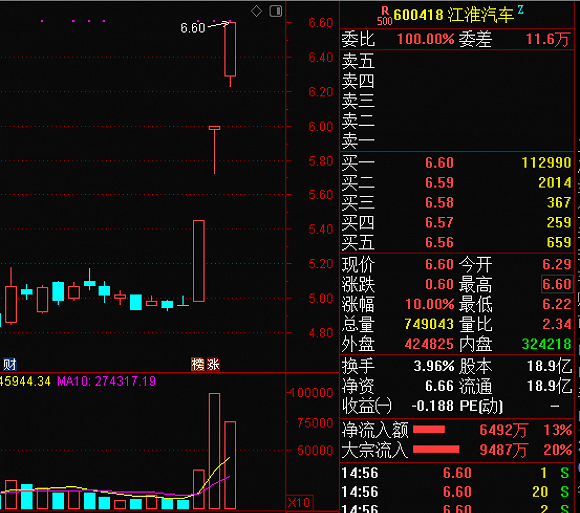Click 买四 bid price 6.57
This screenshot has height=513, width=580.
439,223
